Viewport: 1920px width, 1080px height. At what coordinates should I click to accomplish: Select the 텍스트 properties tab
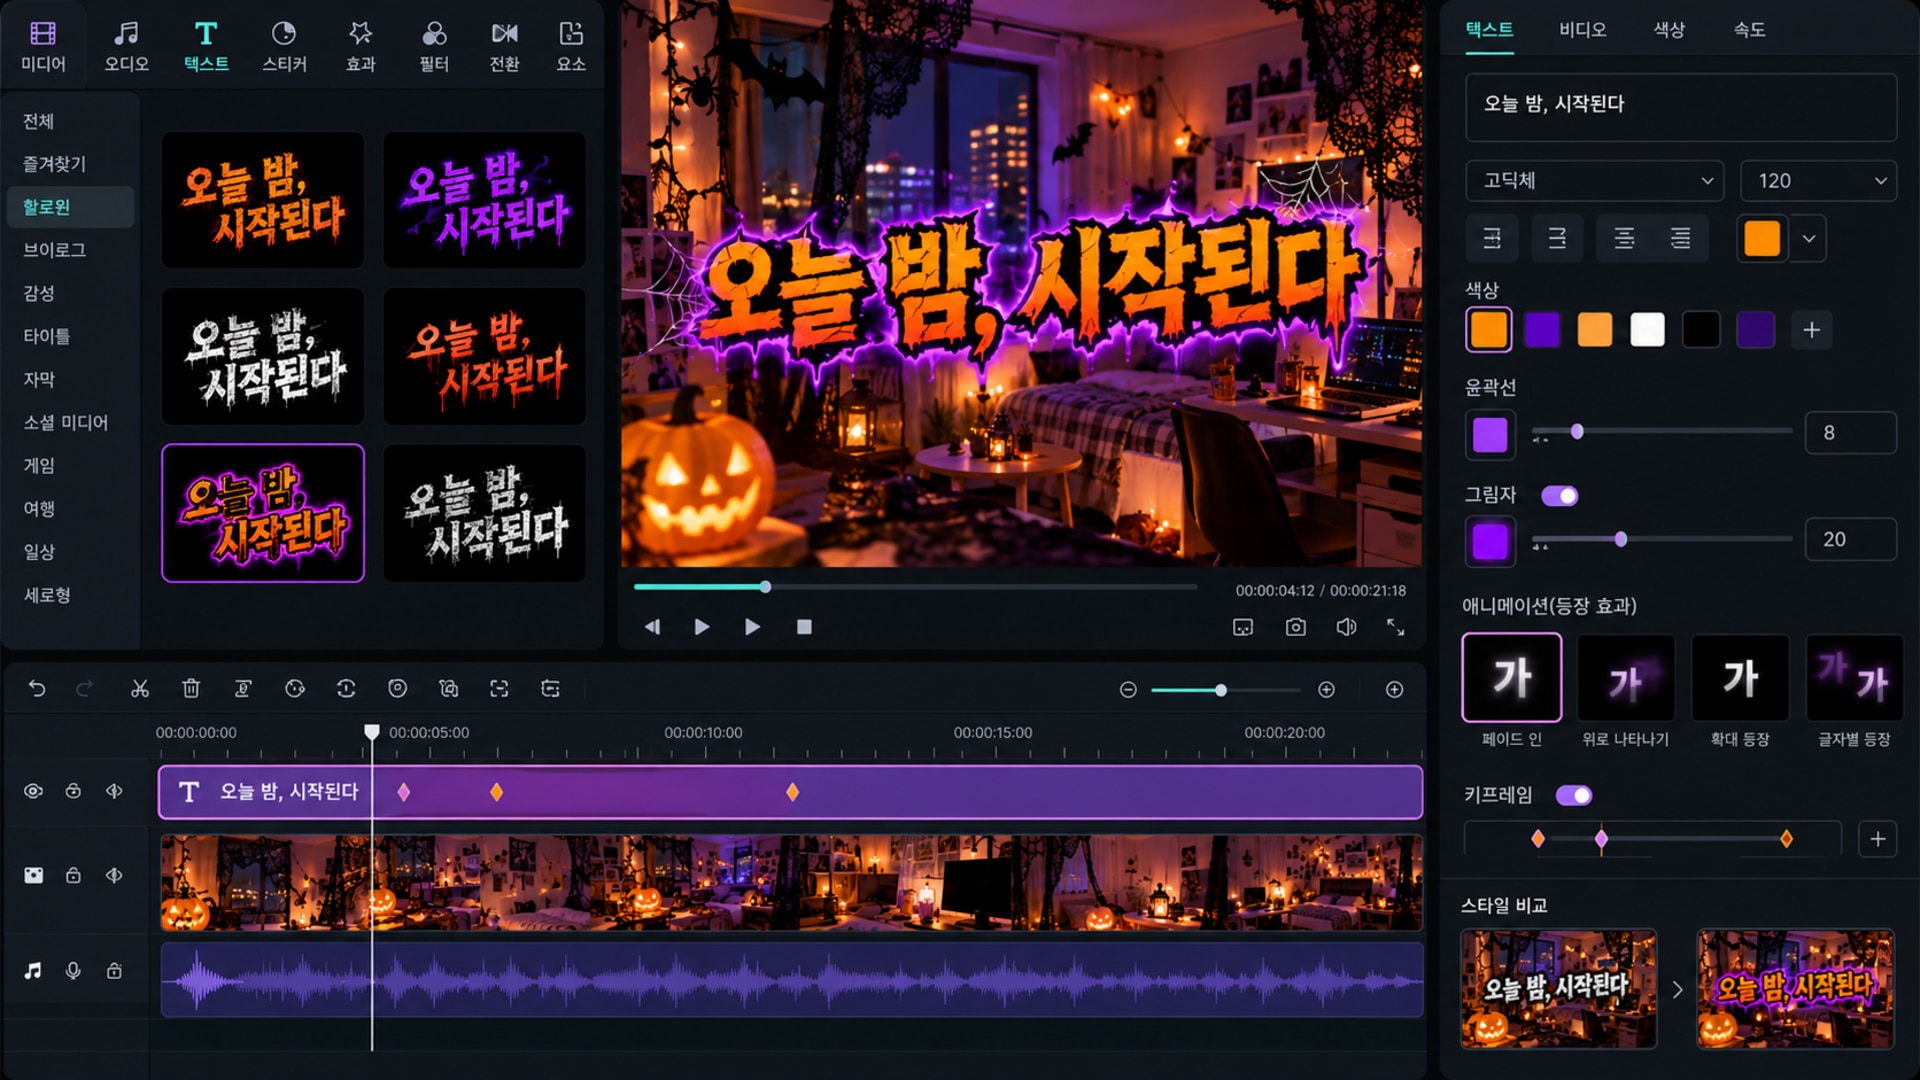coord(1489,30)
